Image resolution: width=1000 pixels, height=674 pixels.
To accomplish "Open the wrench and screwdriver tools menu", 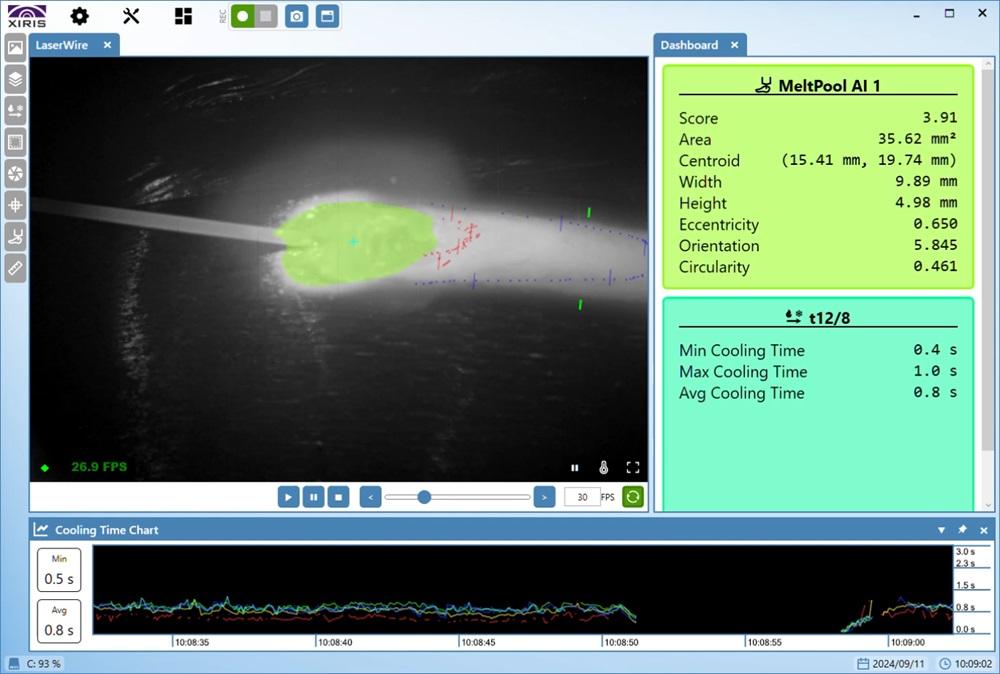I will [x=131, y=16].
